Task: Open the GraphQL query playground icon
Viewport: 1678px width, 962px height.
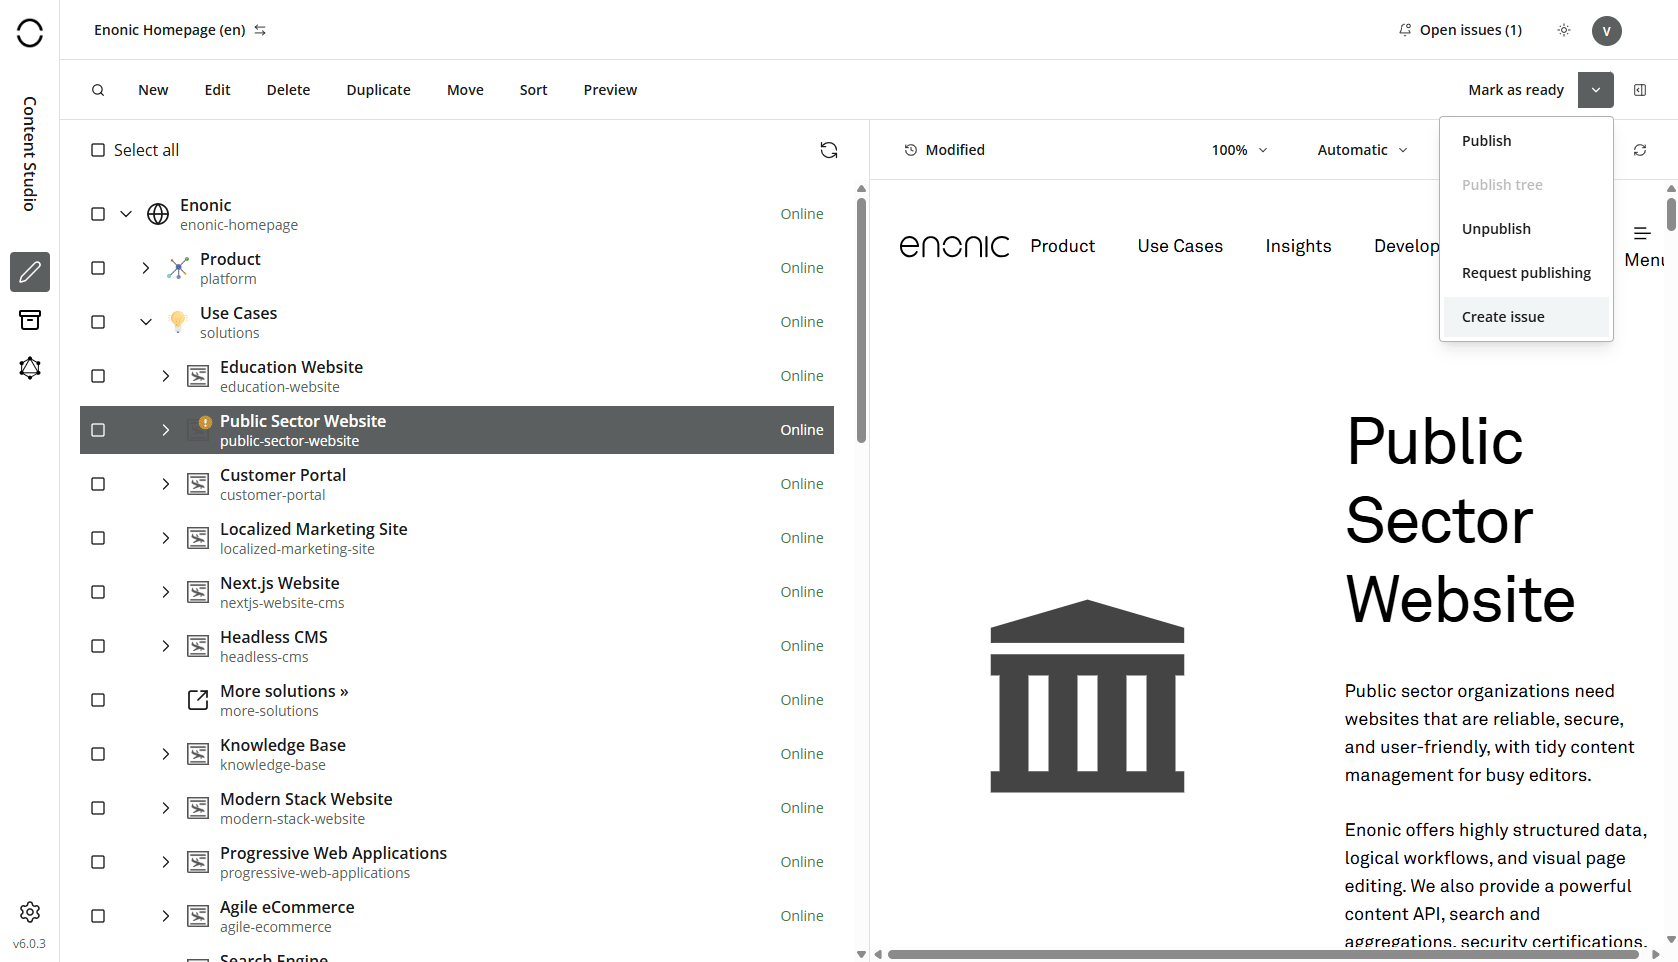Action: 30,368
